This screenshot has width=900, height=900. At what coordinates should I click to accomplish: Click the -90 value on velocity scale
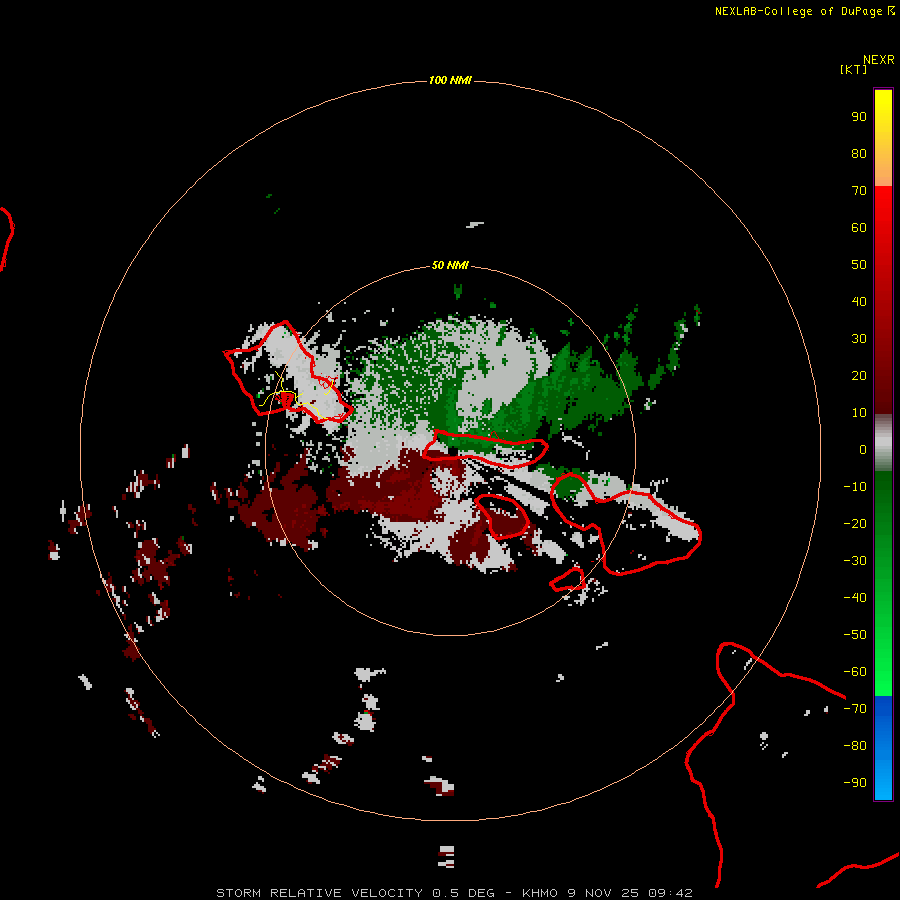[855, 782]
